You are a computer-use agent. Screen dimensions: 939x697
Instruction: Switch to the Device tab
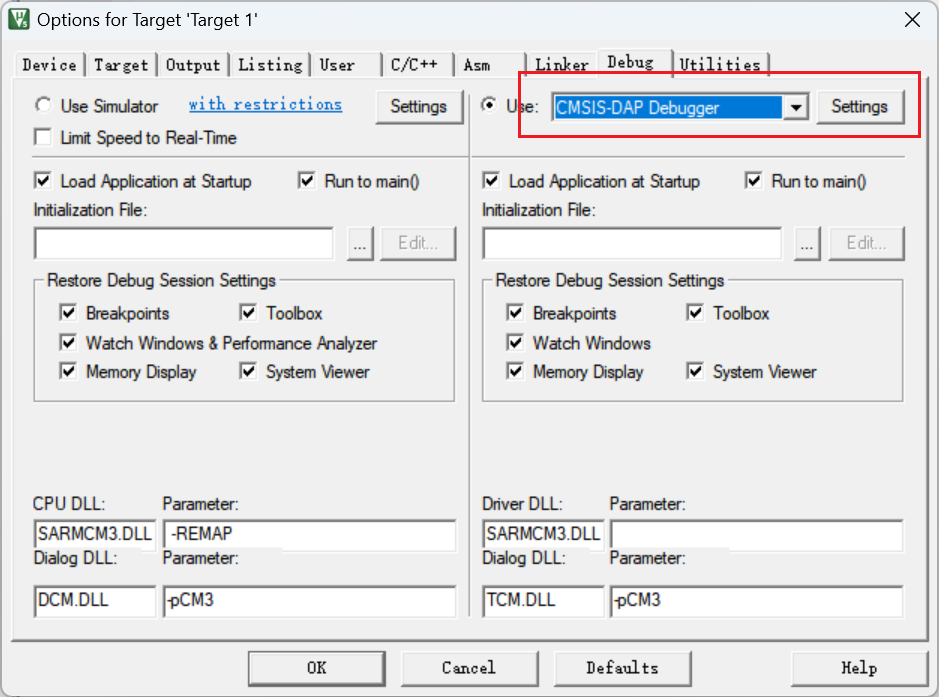coord(49,65)
